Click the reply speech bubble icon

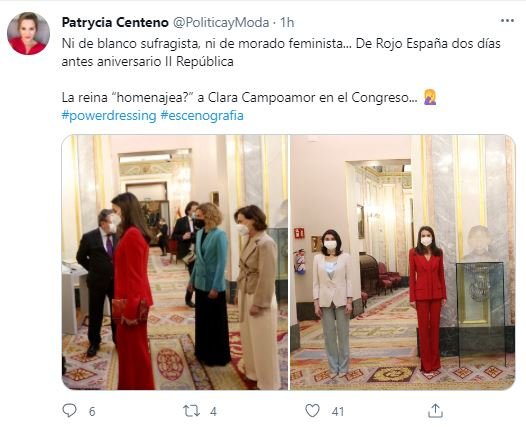(x=69, y=410)
